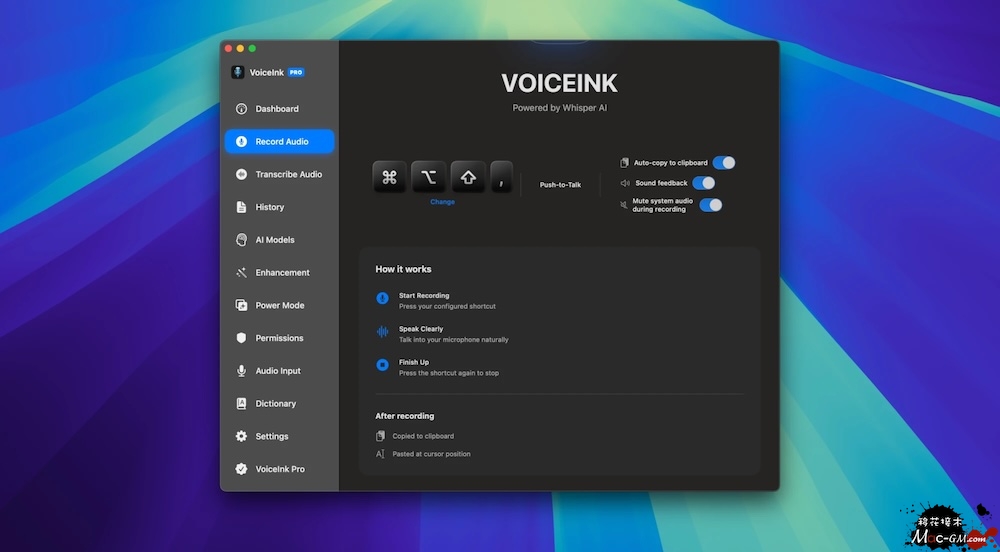Click the Dictionary book icon
Viewport: 1000px width, 552px height.
click(241, 404)
